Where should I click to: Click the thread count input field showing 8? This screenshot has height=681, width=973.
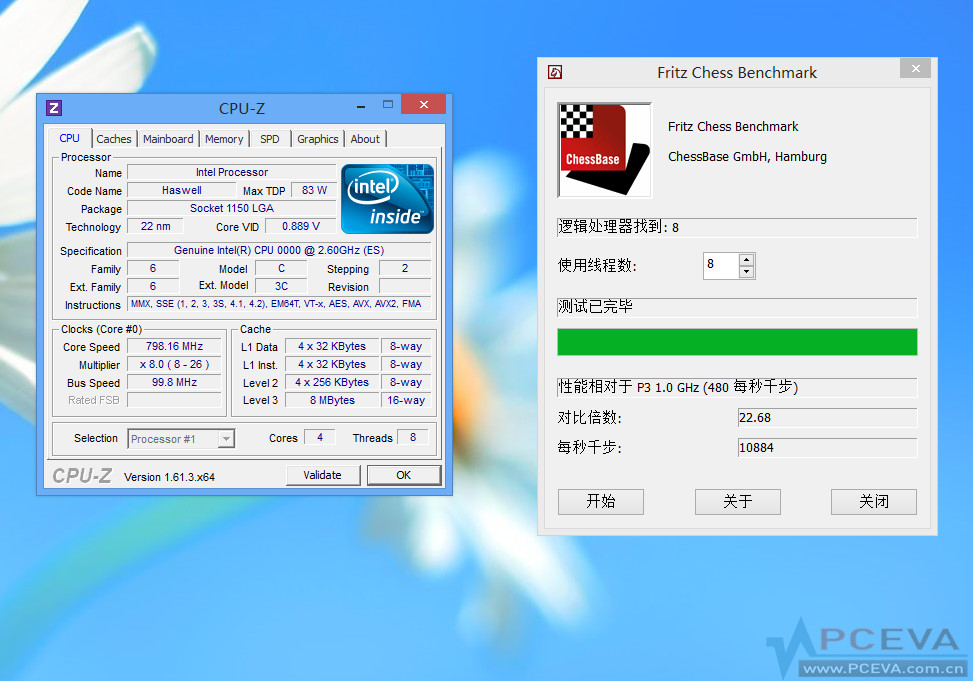click(721, 266)
